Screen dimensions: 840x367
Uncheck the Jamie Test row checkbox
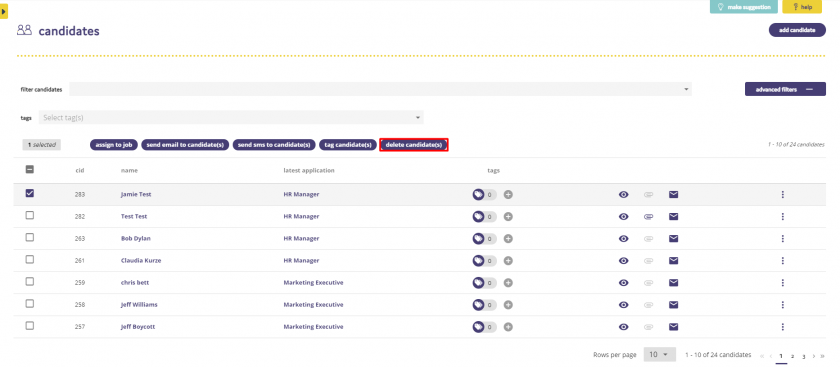pyautogui.click(x=30, y=193)
